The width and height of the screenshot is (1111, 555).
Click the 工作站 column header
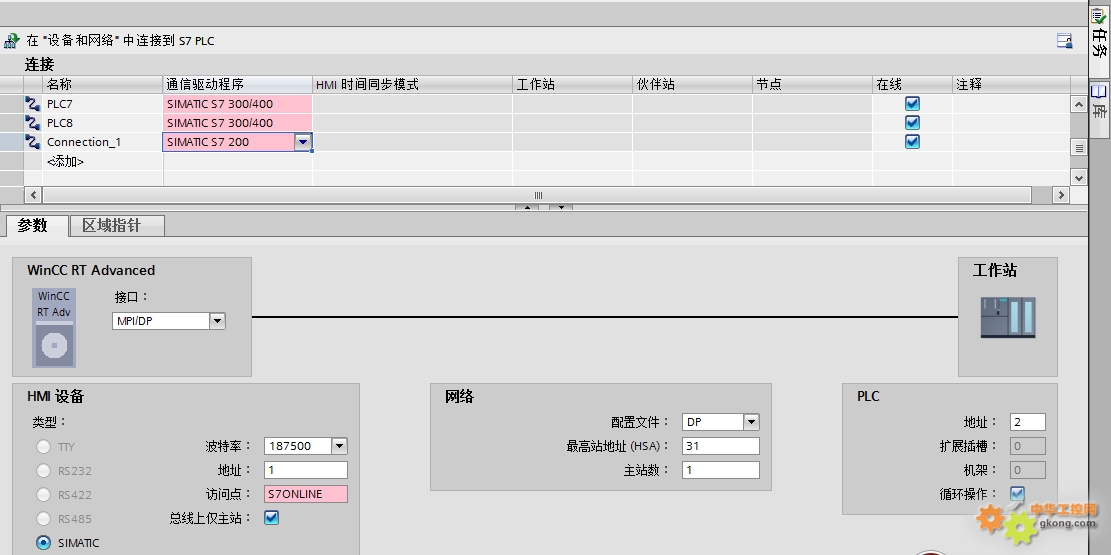573,84
